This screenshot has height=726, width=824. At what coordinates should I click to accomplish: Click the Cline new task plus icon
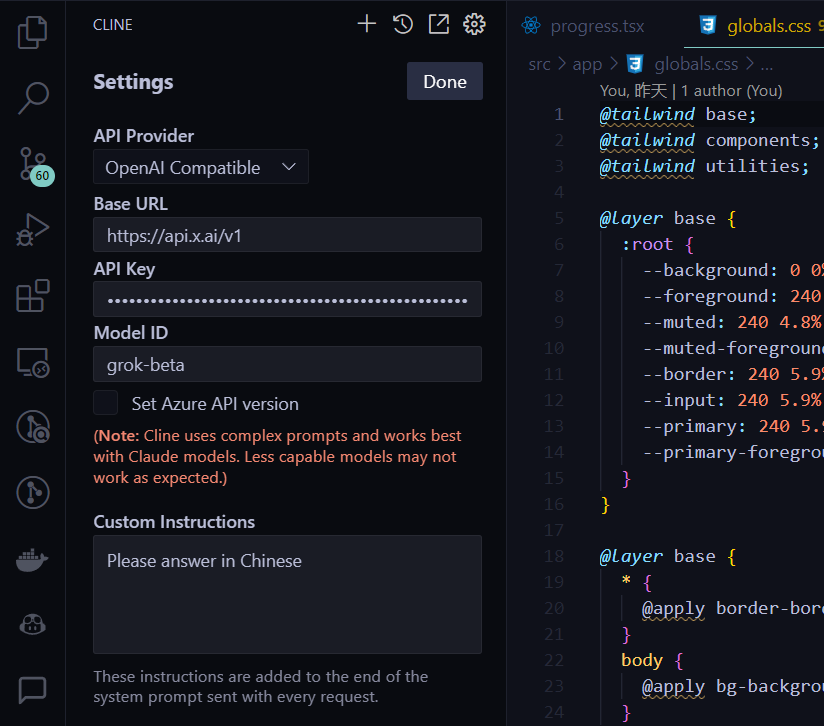click(367, 24)
